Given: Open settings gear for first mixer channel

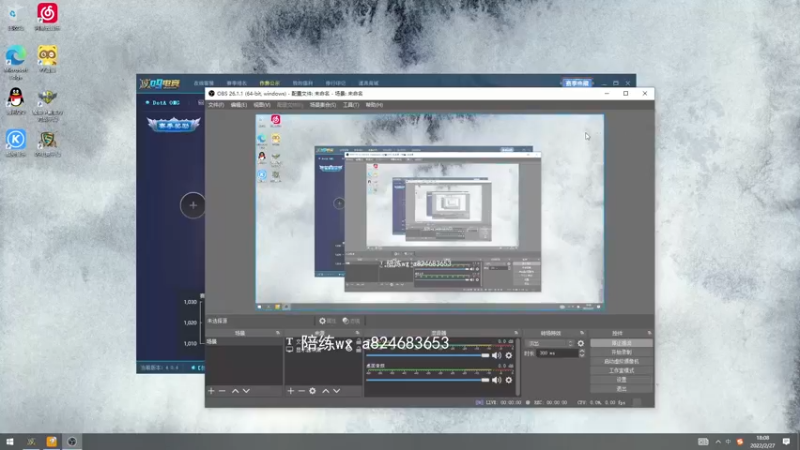Looking at the screenshot, I should (509, 355).
